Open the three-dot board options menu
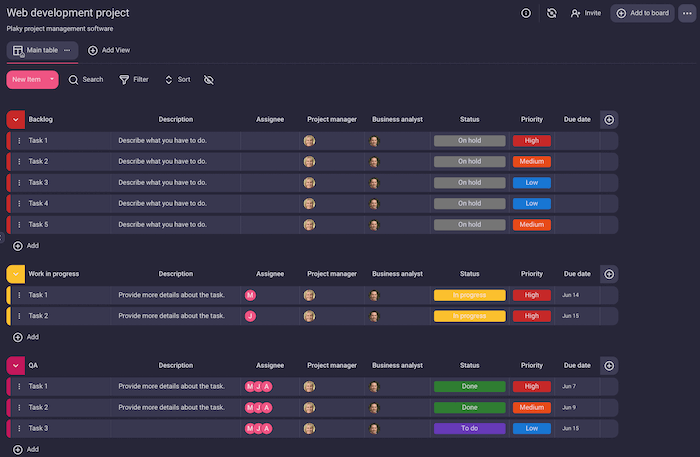Viewport: 700px width, 457px height. [686, 13]
